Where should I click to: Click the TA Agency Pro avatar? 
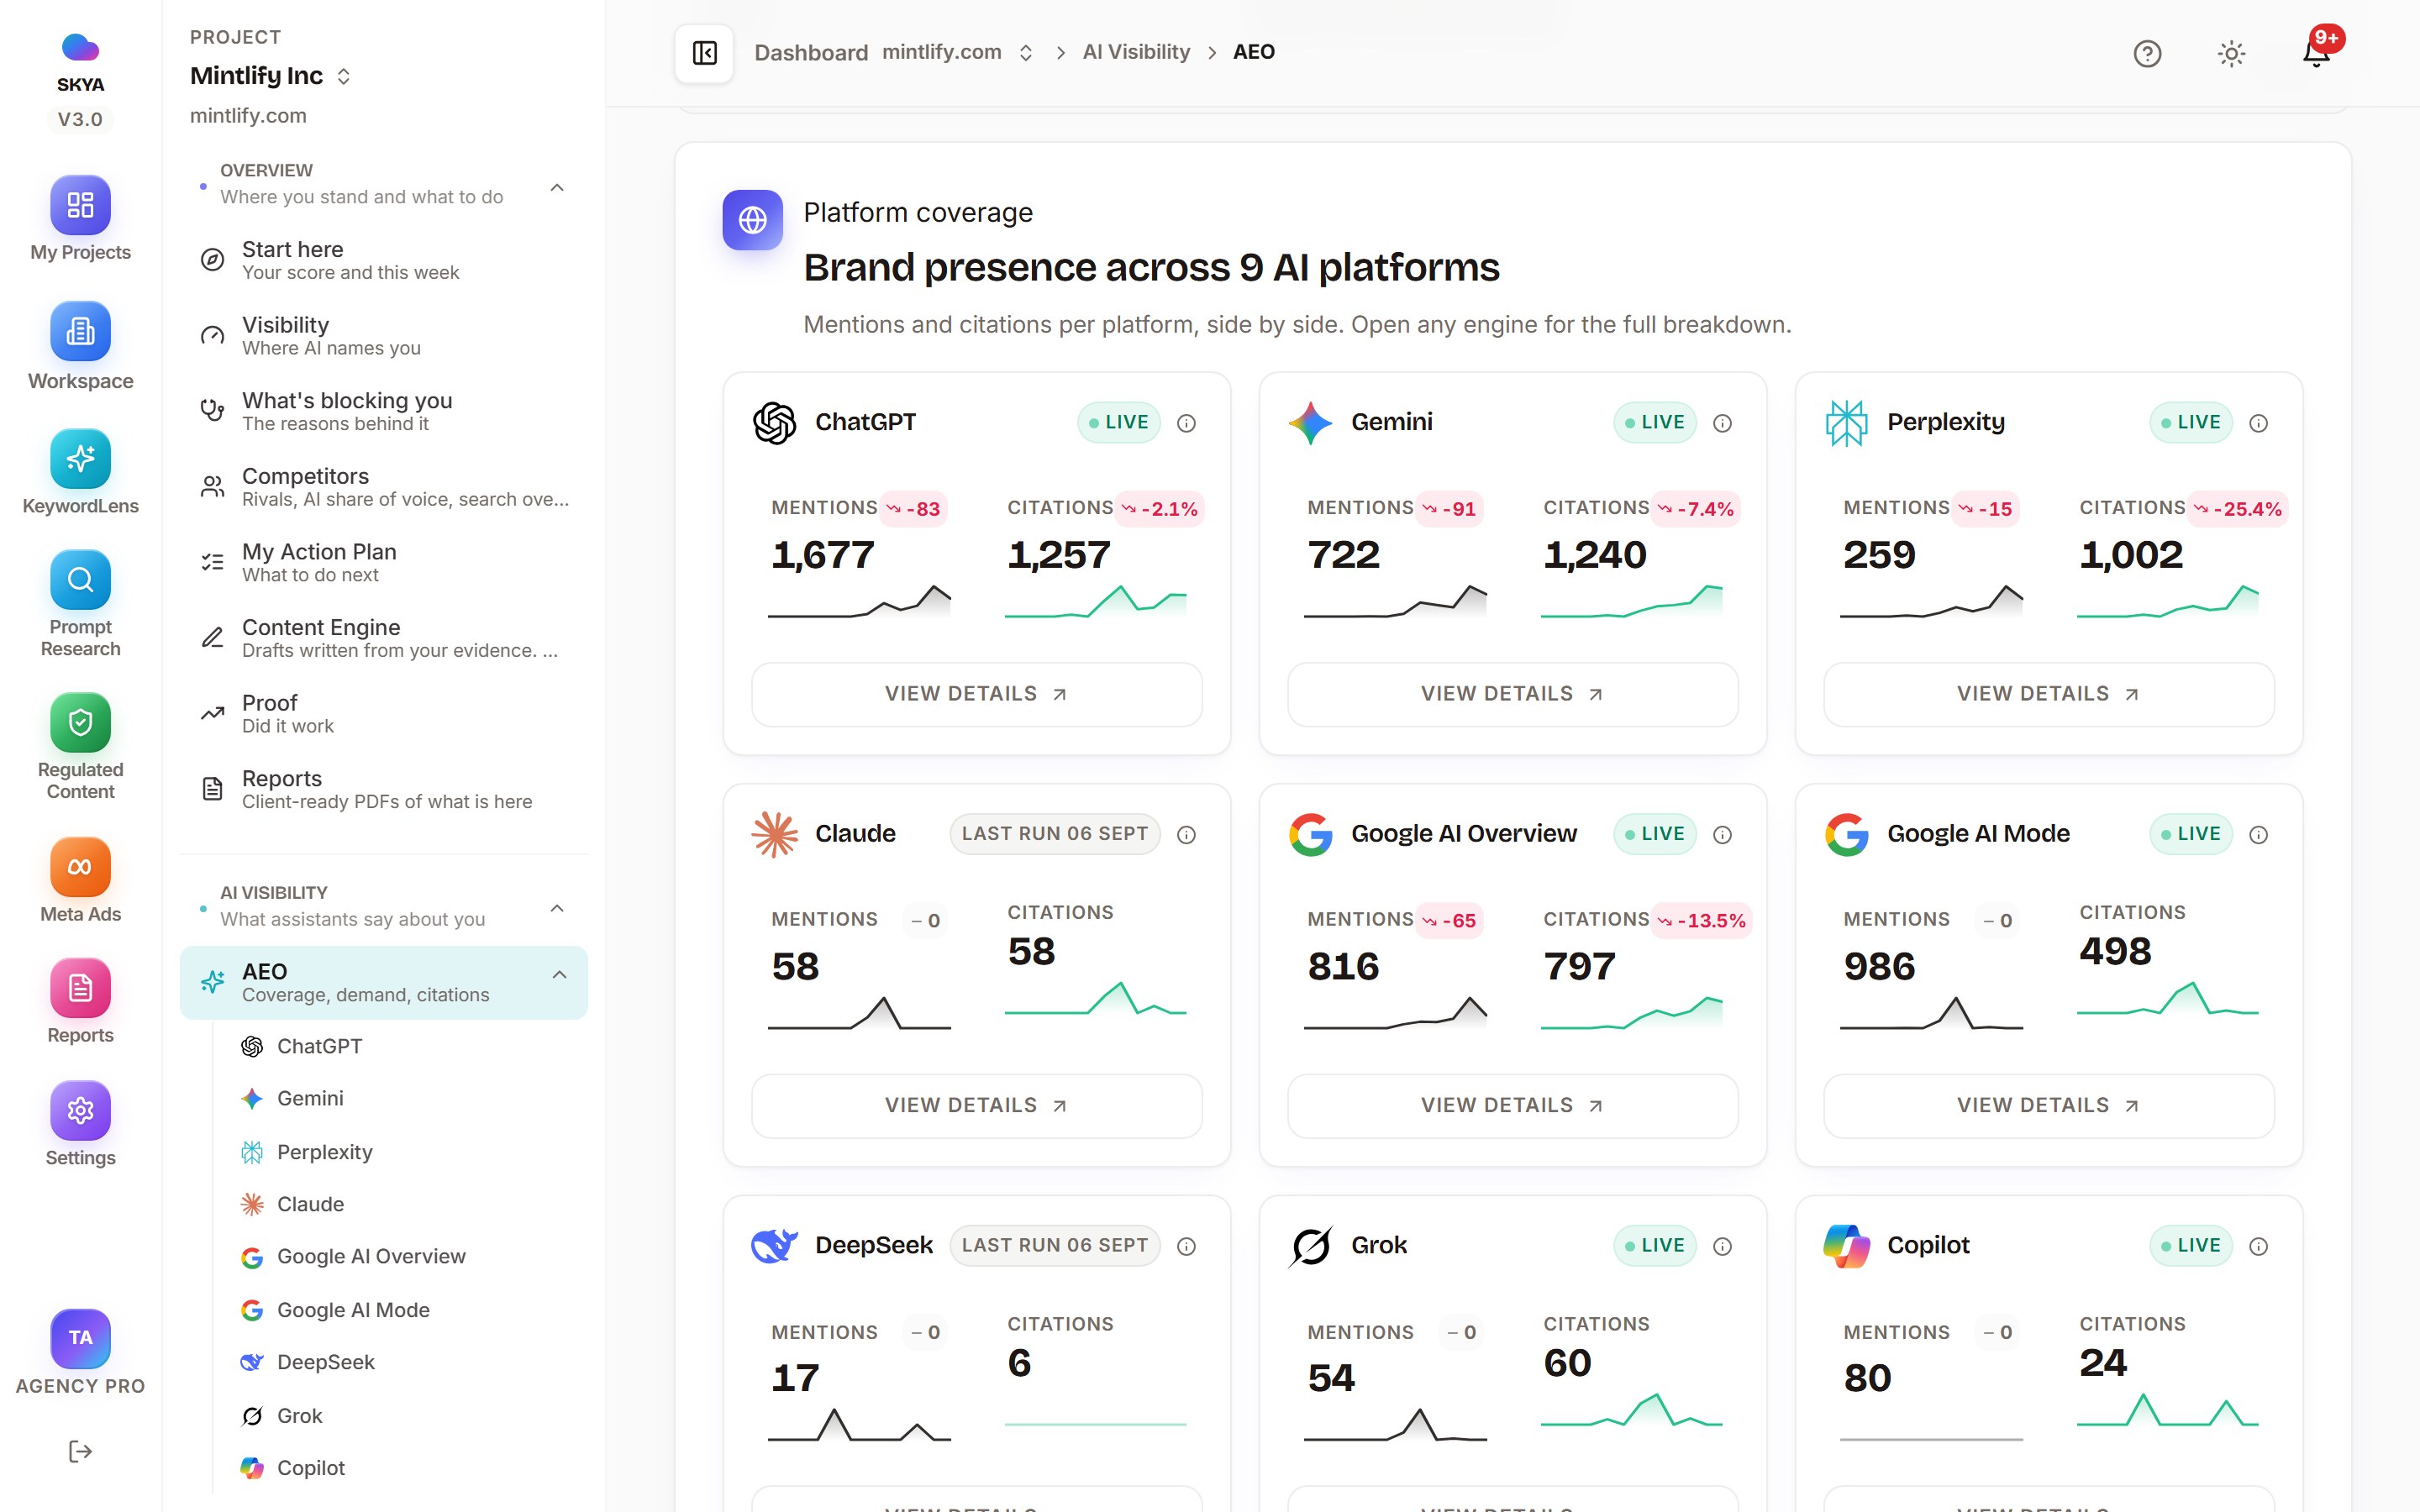click(x=80, y=1339)
